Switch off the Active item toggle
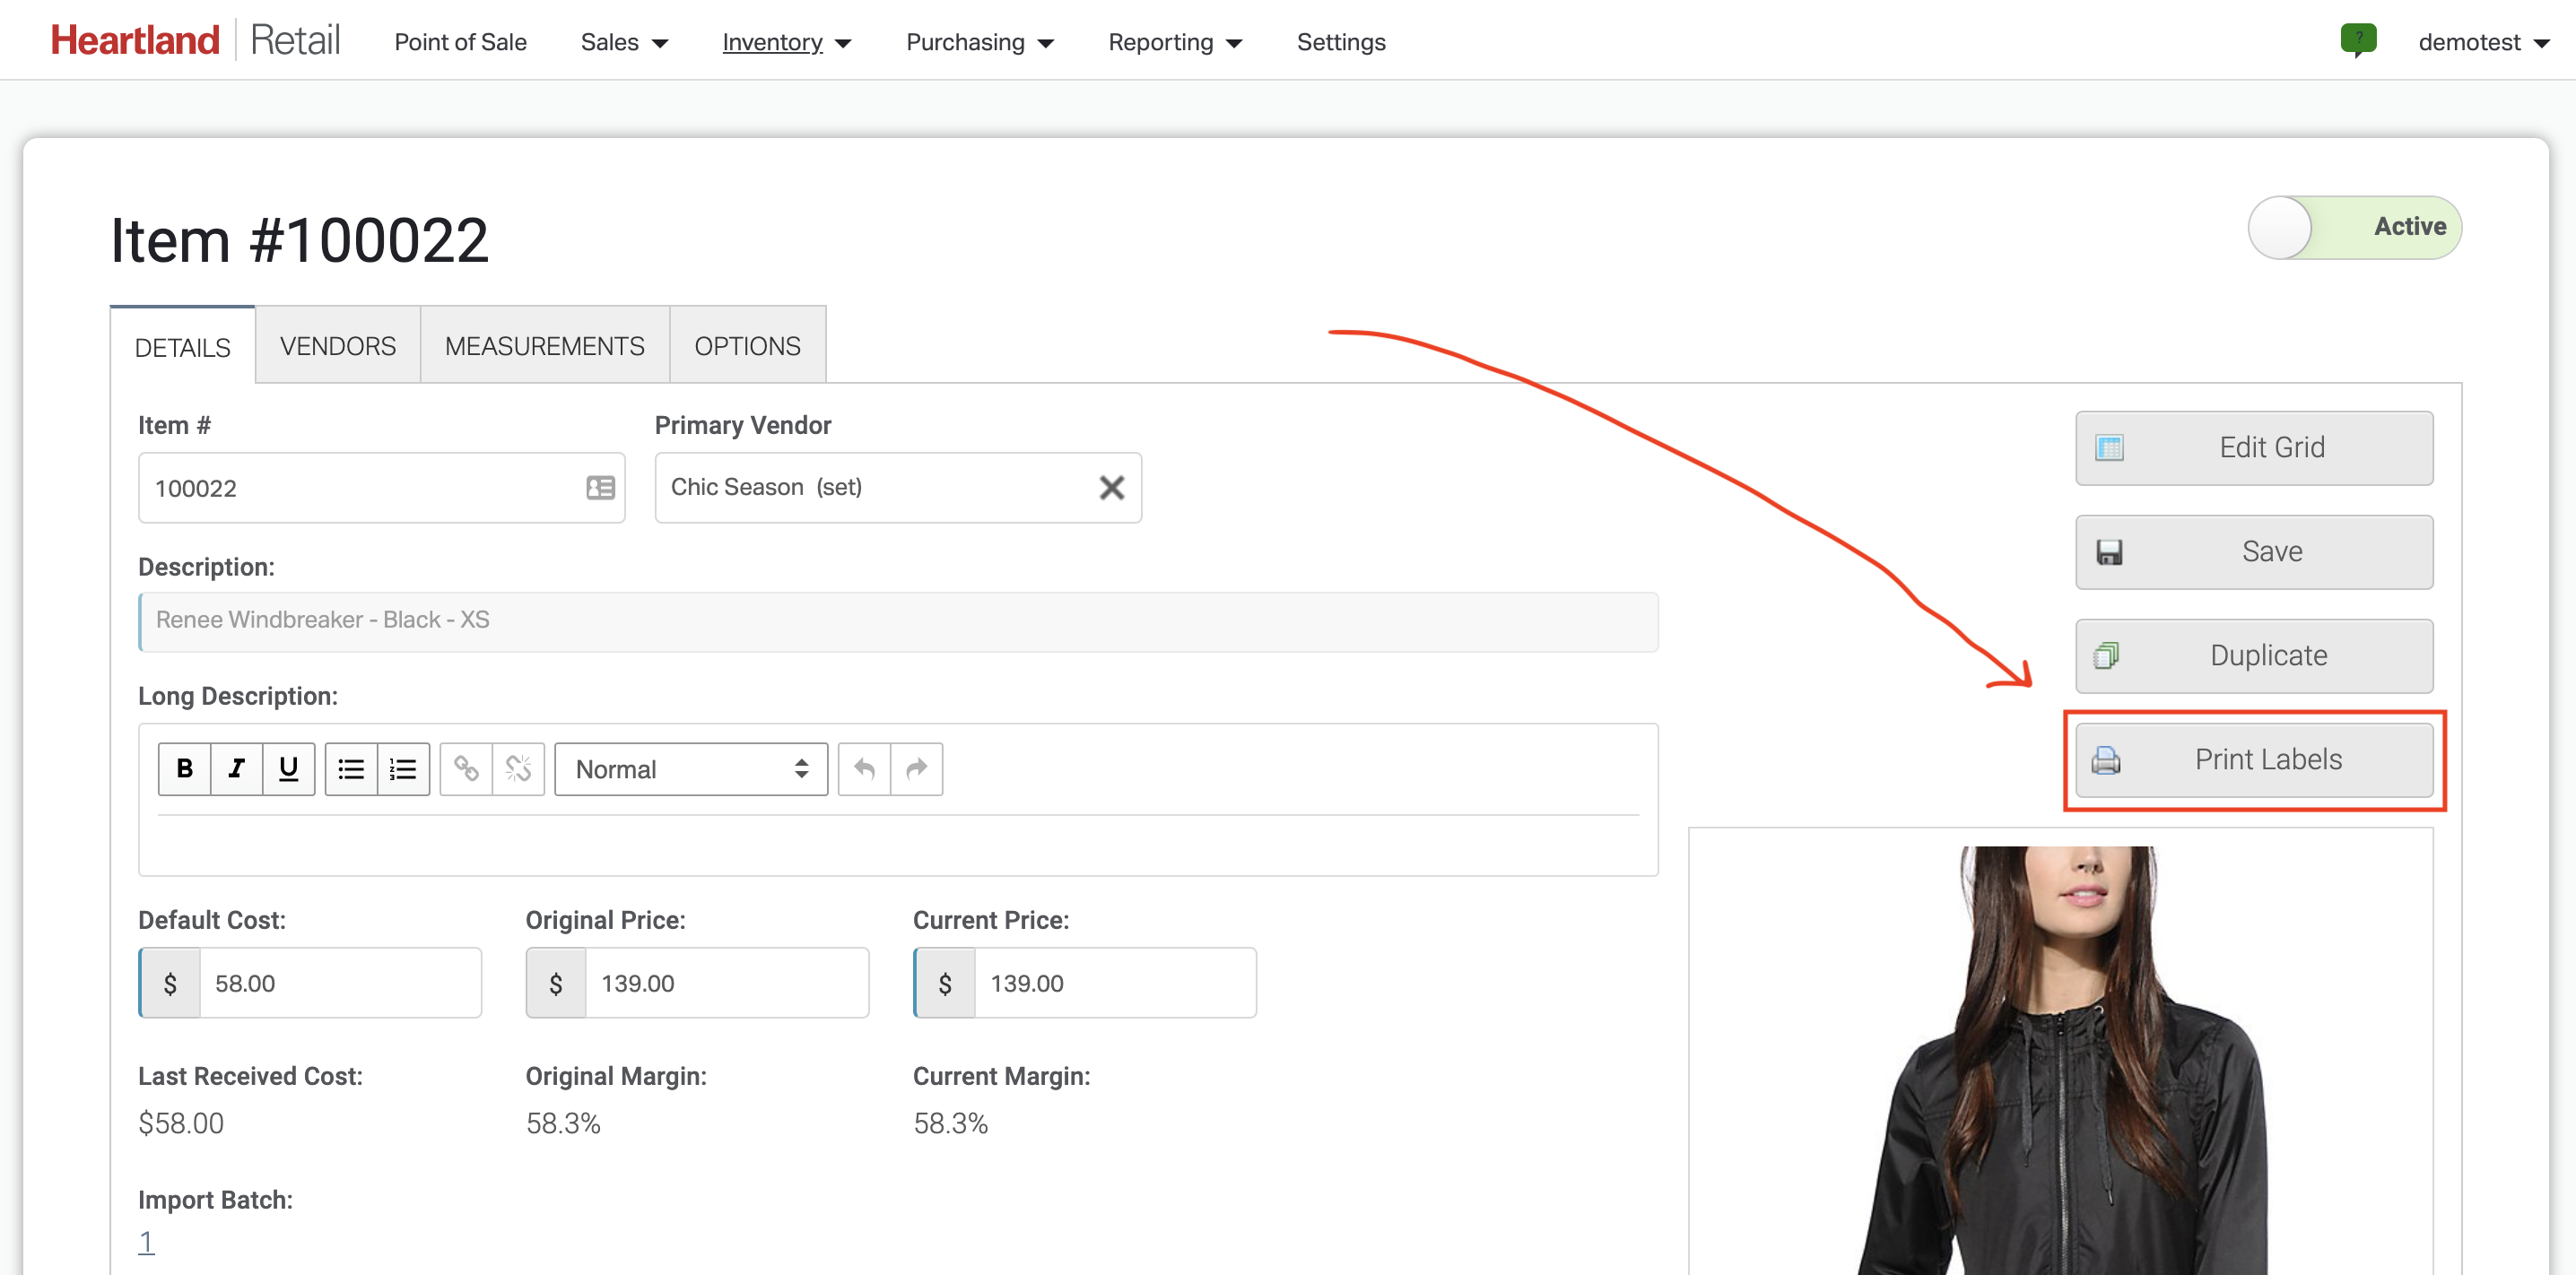Viewport: 2576px width, 1275px height. point(2354,227)
